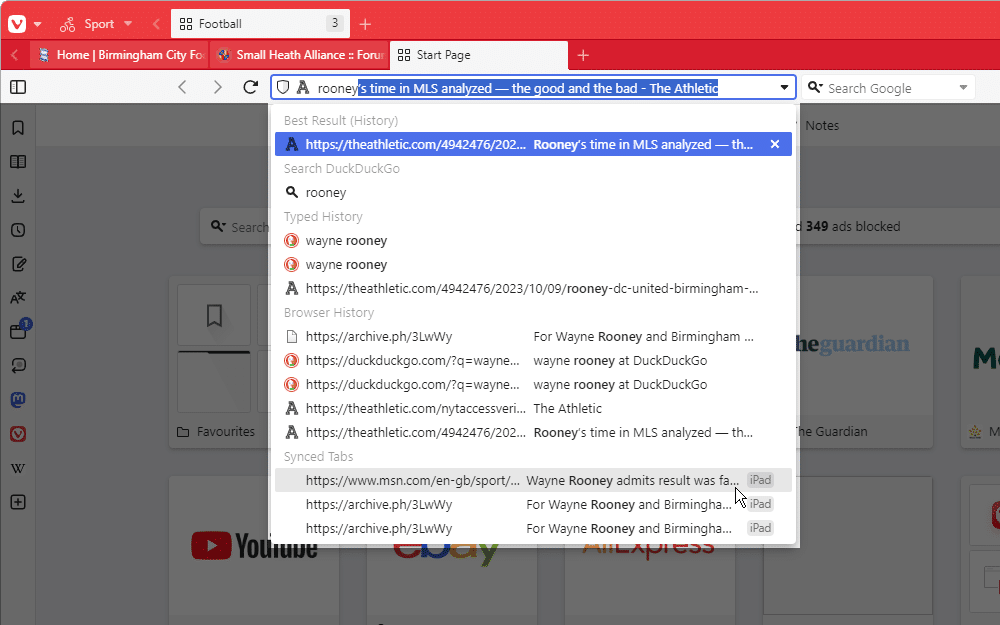Open the Translate panel
Image resolution: width=1000 pixels, height=625 pixels.
click(18, 298)
